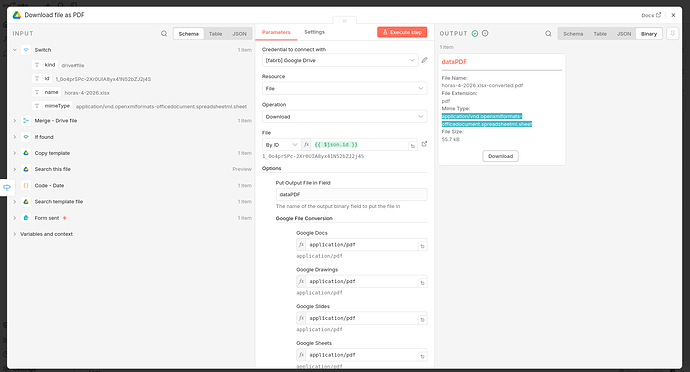Switch INPUT view to JSON
This screenshot has height=372, width=690.
(239, 33)
